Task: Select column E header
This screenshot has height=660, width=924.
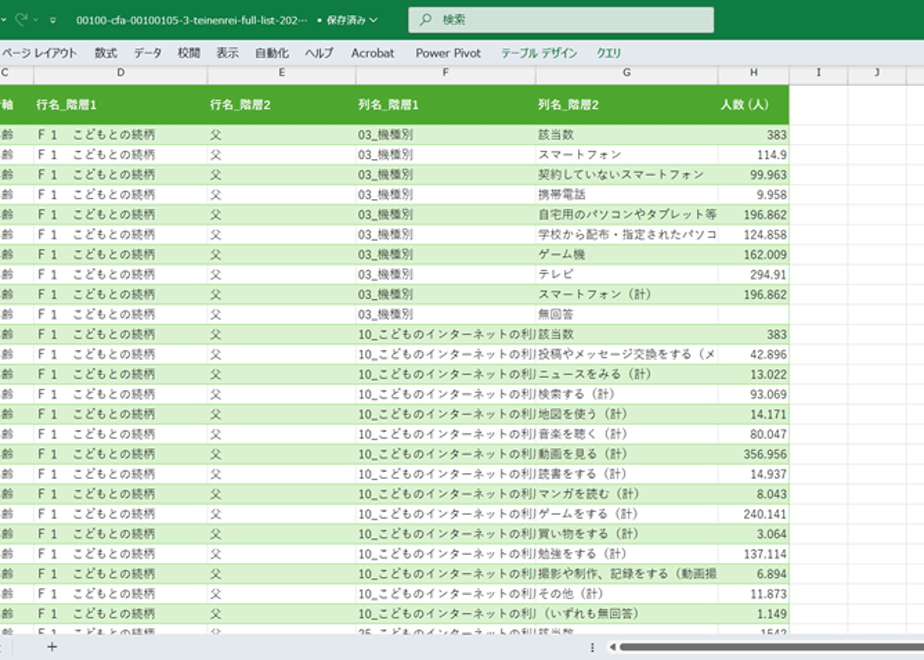Action: pos(282,72)
